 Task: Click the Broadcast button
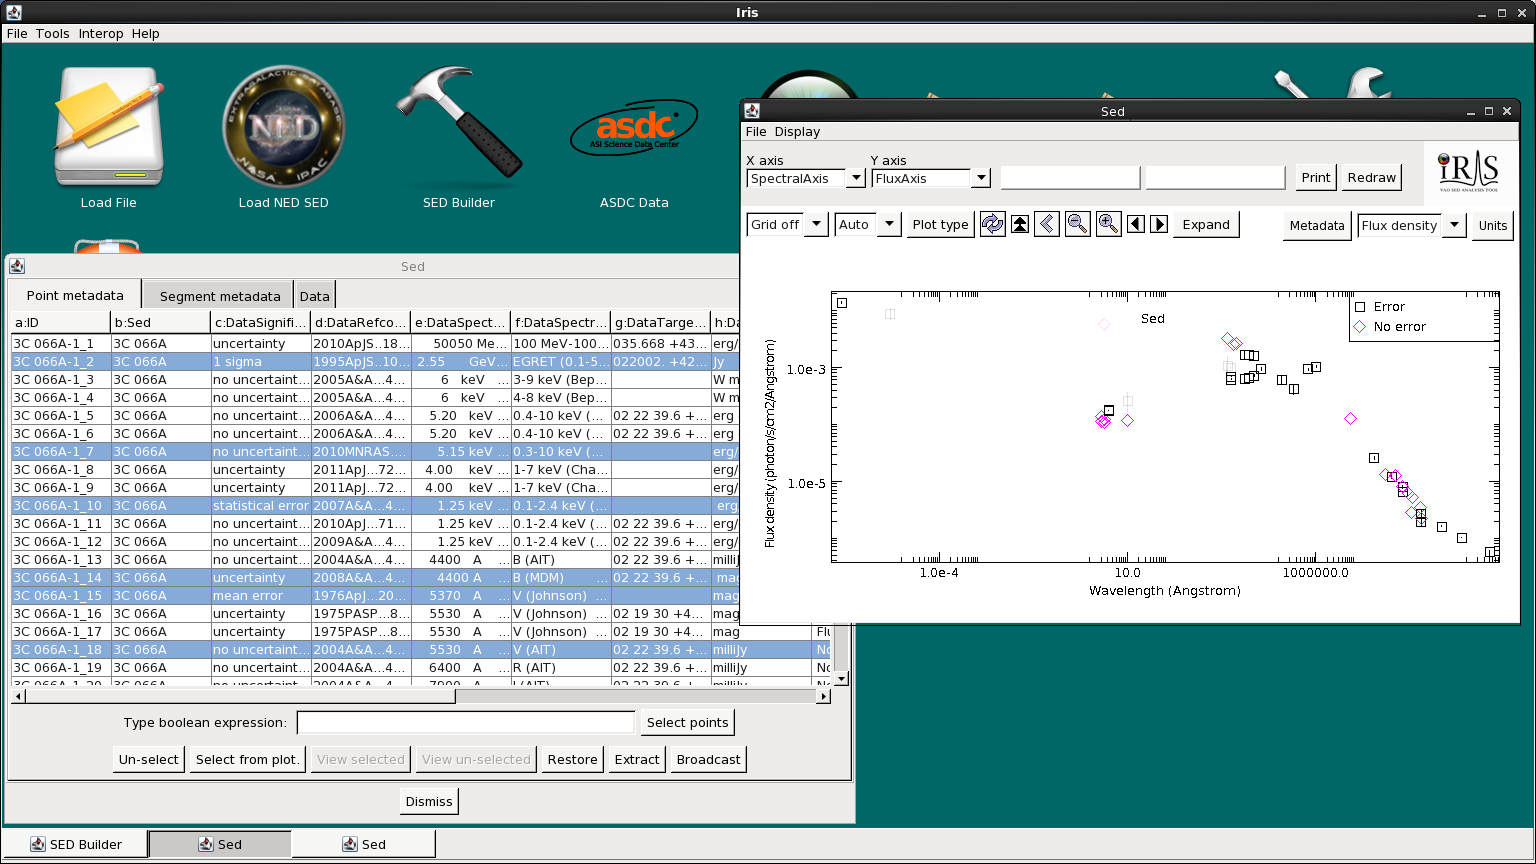coord(708,759)
